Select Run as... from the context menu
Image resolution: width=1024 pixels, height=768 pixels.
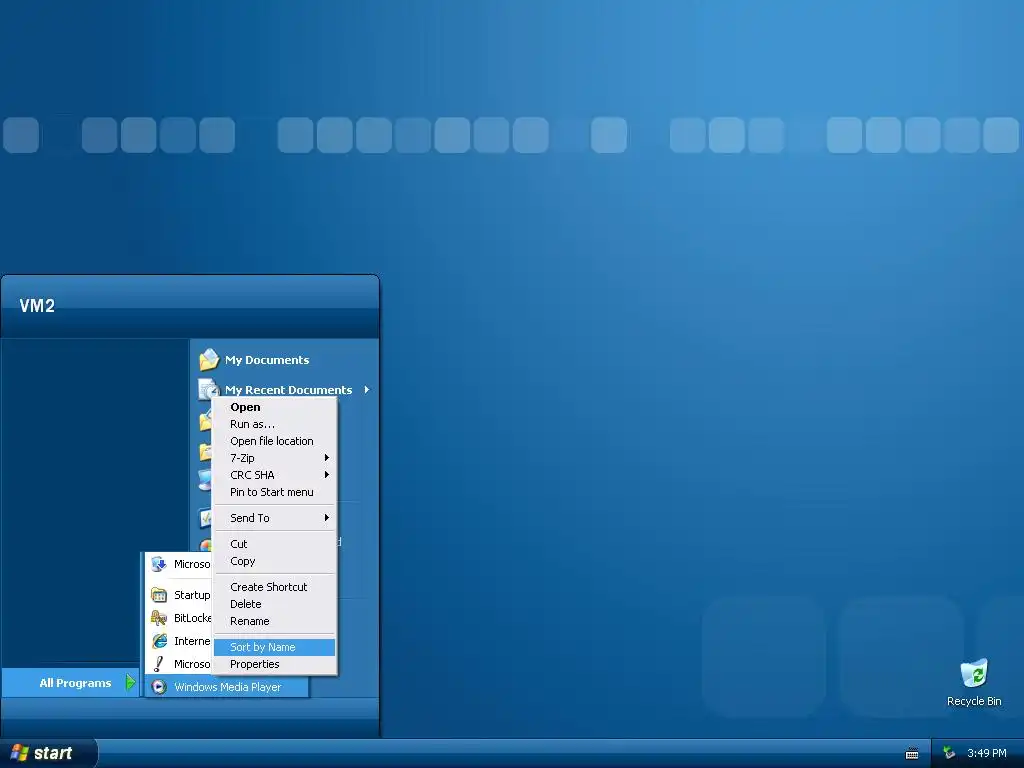click(274, 424)
